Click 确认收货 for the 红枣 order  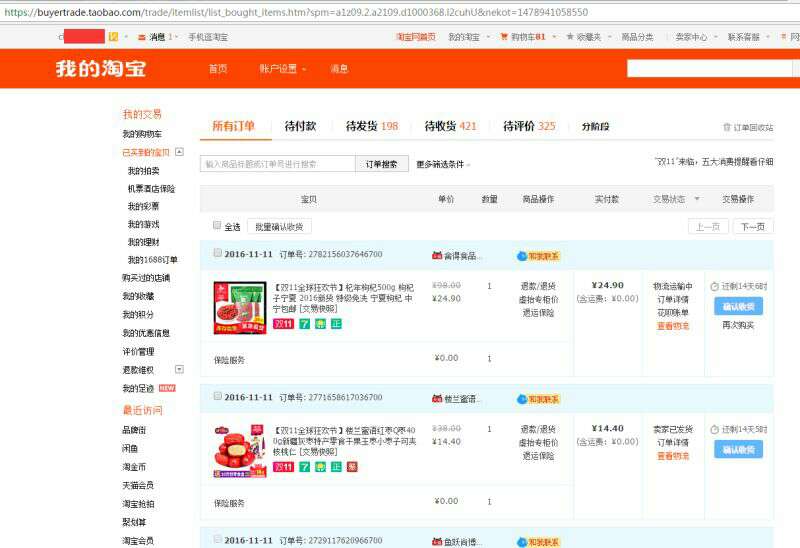point(738,450)
